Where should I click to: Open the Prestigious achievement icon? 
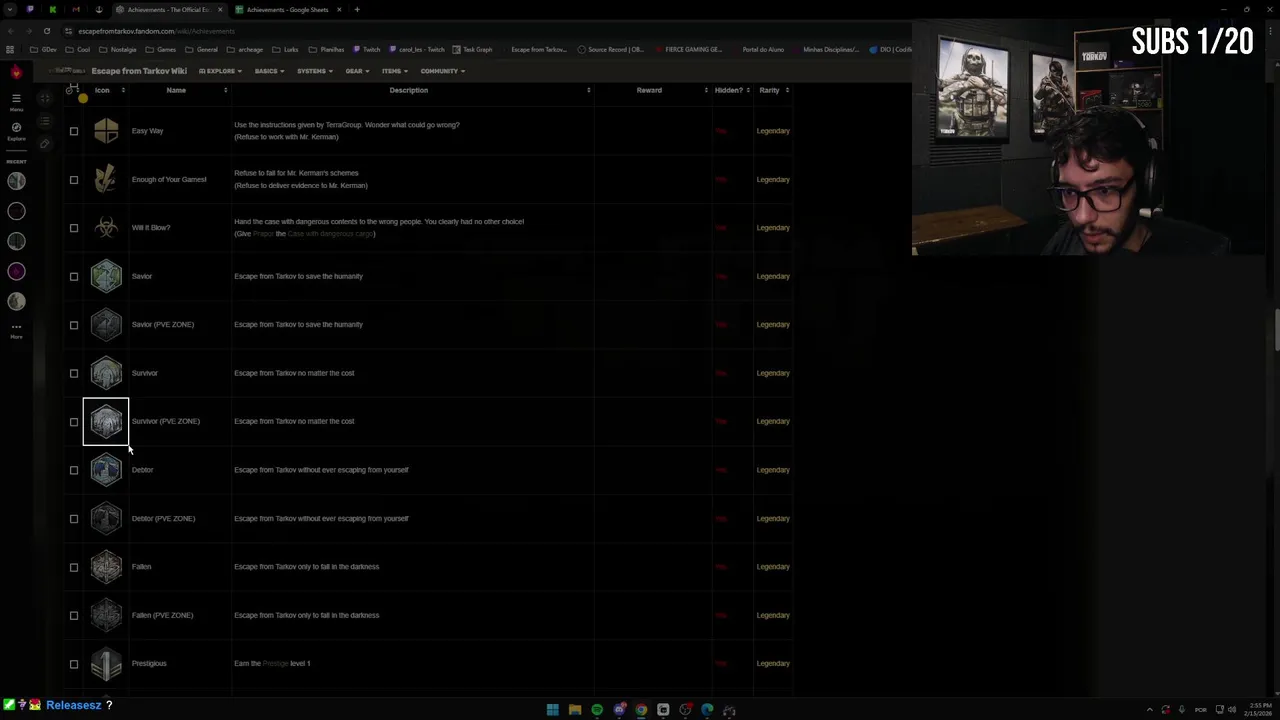106,663
